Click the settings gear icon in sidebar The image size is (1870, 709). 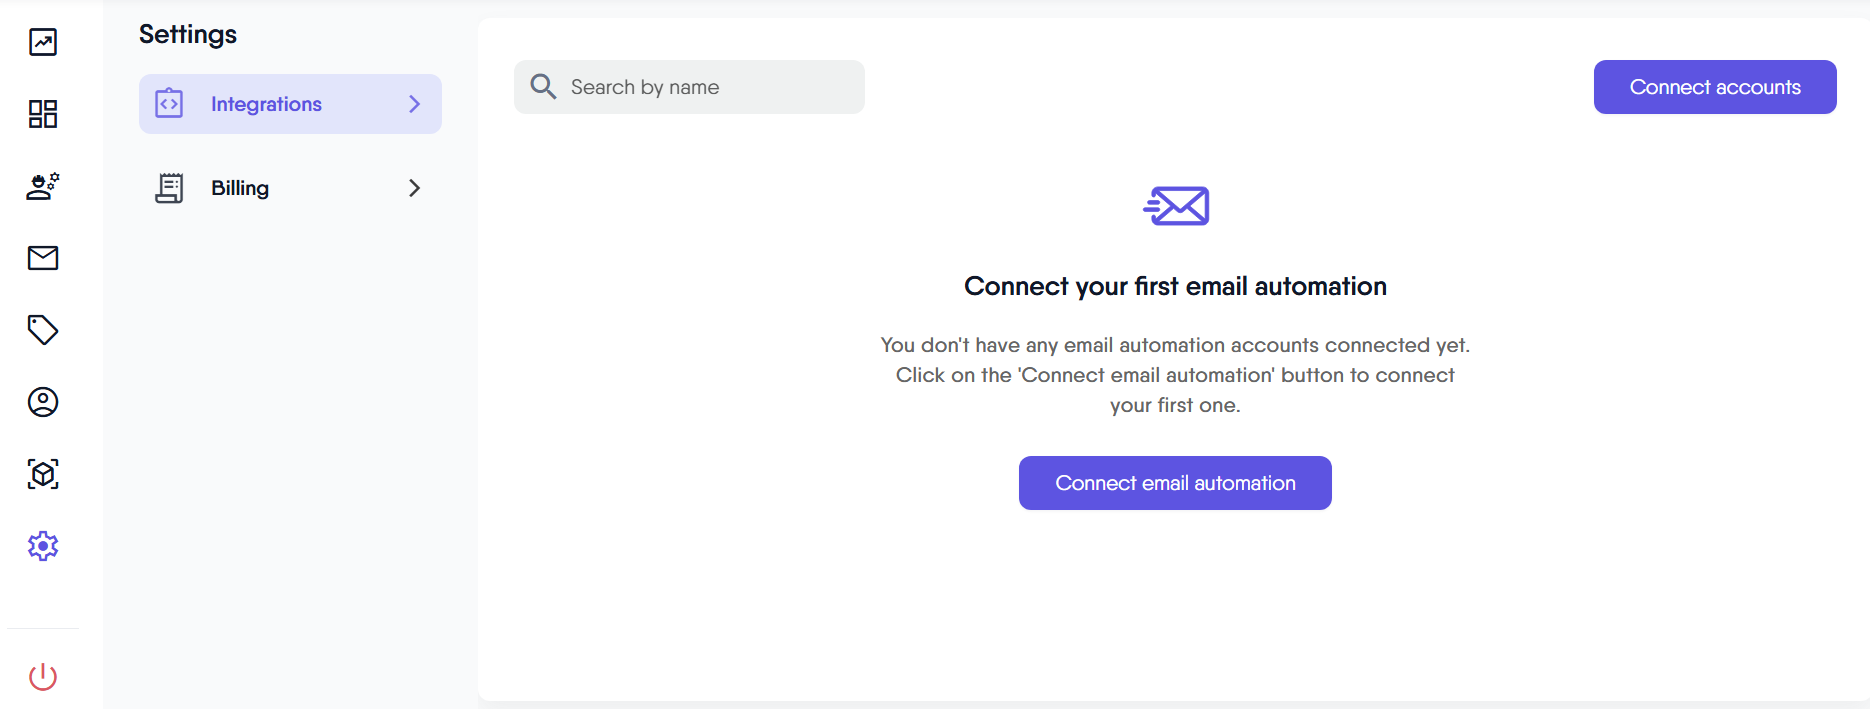click(x=43, y=546)
